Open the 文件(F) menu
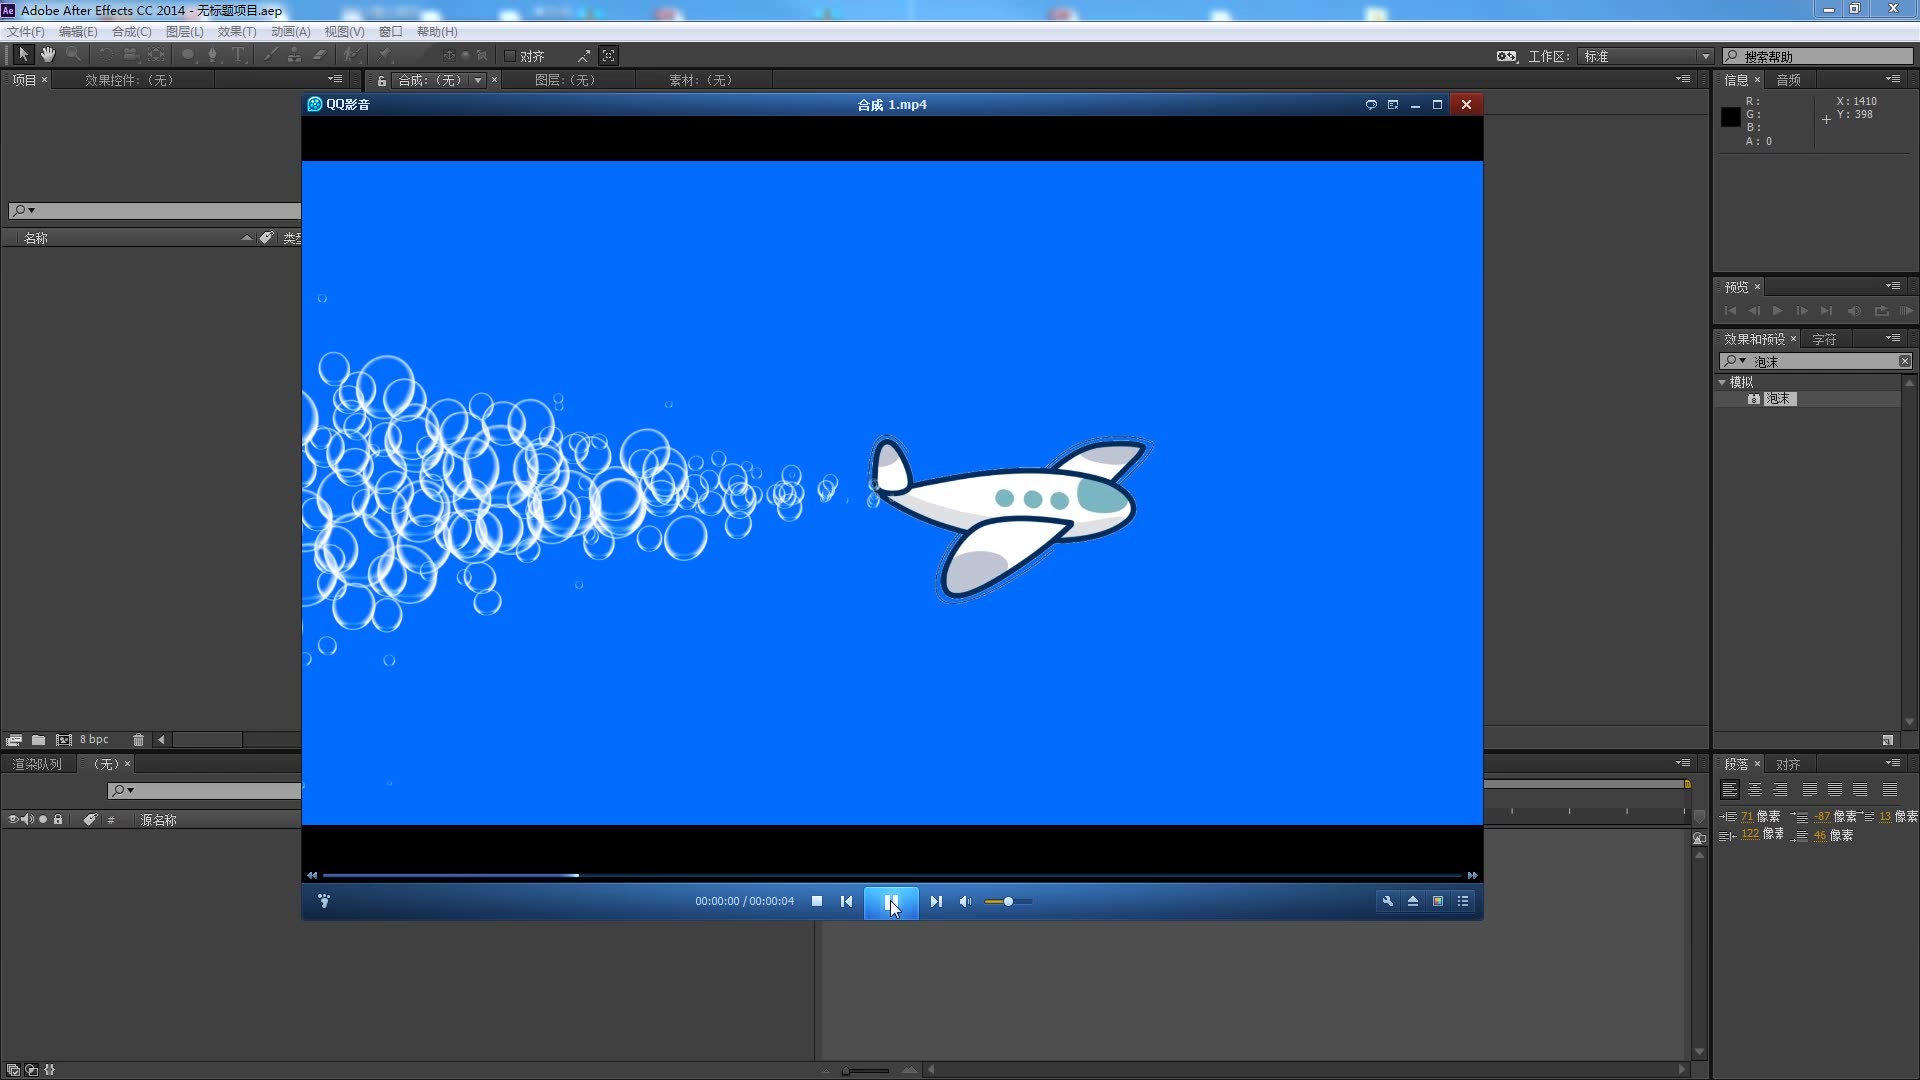Image resolution: width=1920 pixels, height=1080 pixels. pyautogui.click(x=26, y=32)
